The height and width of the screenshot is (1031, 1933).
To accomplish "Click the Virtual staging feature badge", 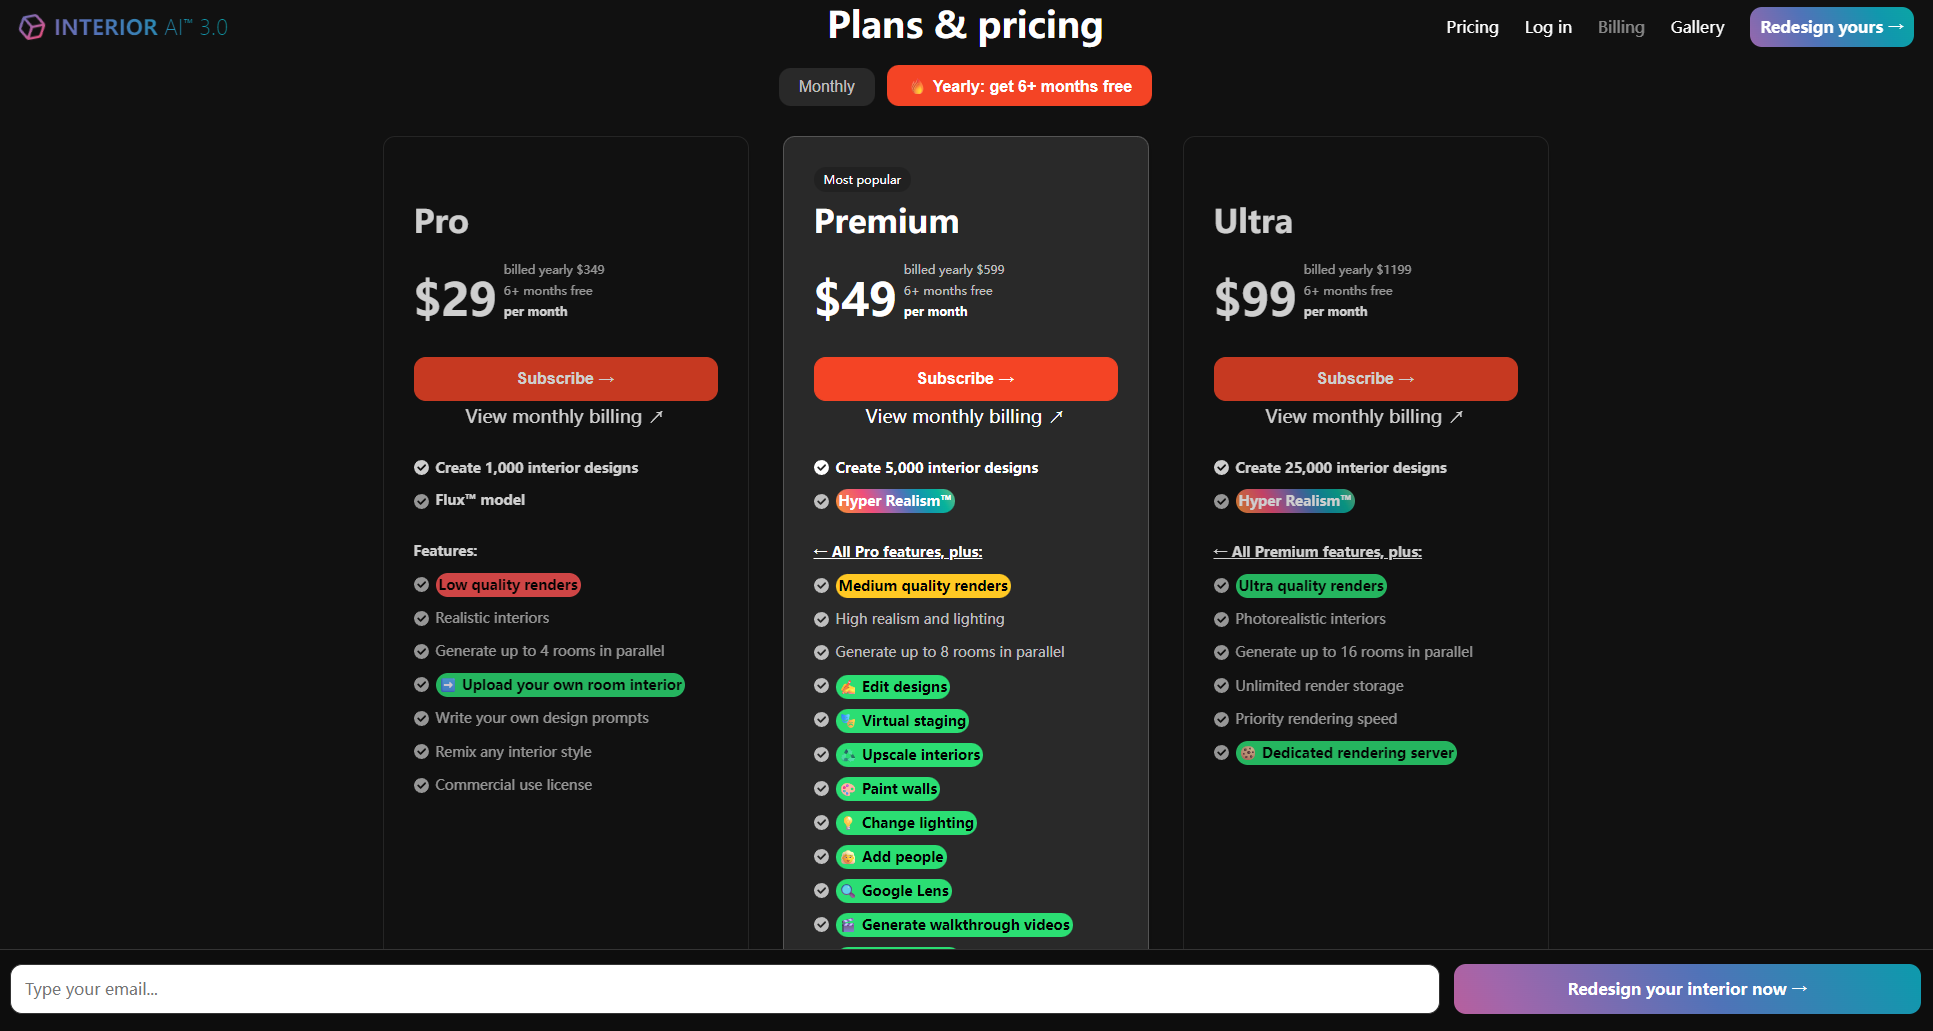I will pos(902,721).
